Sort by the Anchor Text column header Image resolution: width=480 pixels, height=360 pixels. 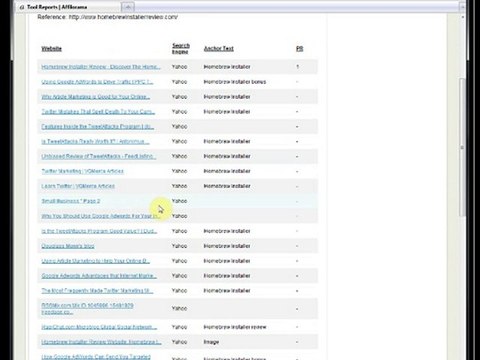pos(219,48)
